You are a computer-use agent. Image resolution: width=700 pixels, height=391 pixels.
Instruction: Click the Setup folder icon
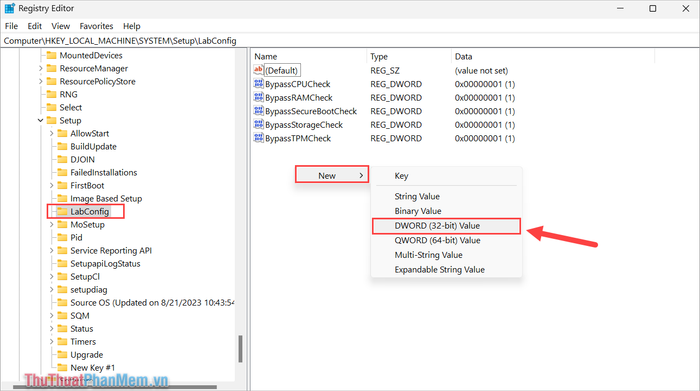coord(52,121)
